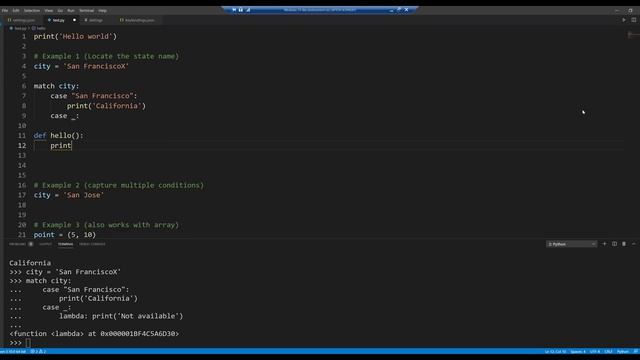Viewport: 640px width, 360px height.
Task: Open the View menu
Action: tap(49, 11)
